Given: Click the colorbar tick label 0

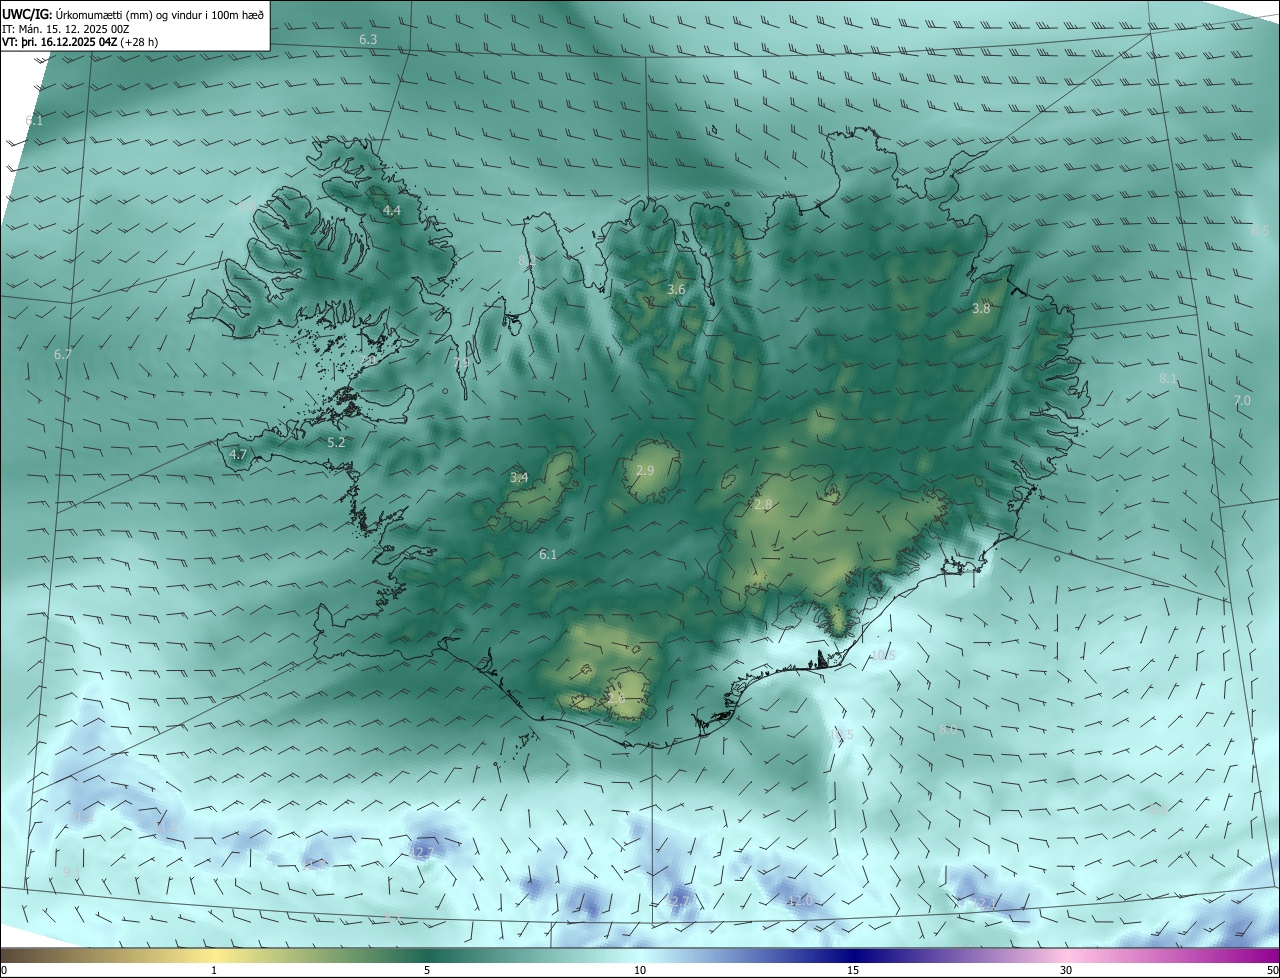Looking at the screenshot, I should coord(4,970).
